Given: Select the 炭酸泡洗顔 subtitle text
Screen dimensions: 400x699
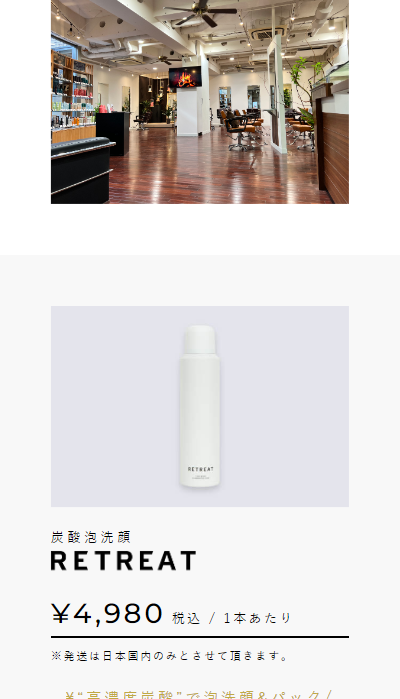Looking at the screenshot, I should (91, 537).
